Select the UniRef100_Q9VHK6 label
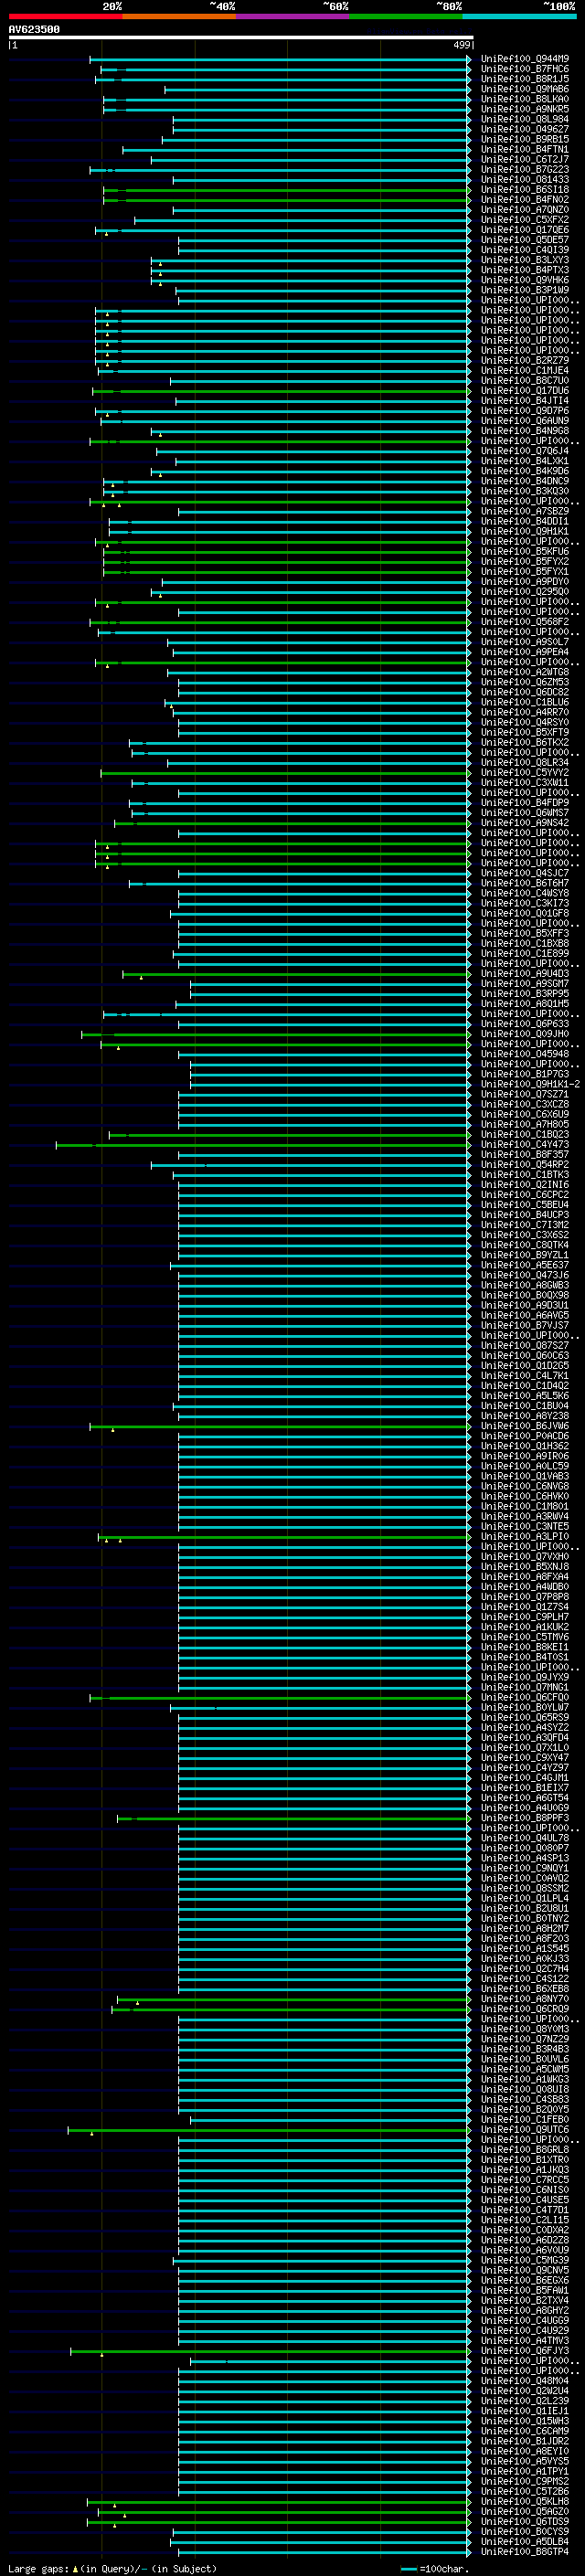 click(525, 280)
